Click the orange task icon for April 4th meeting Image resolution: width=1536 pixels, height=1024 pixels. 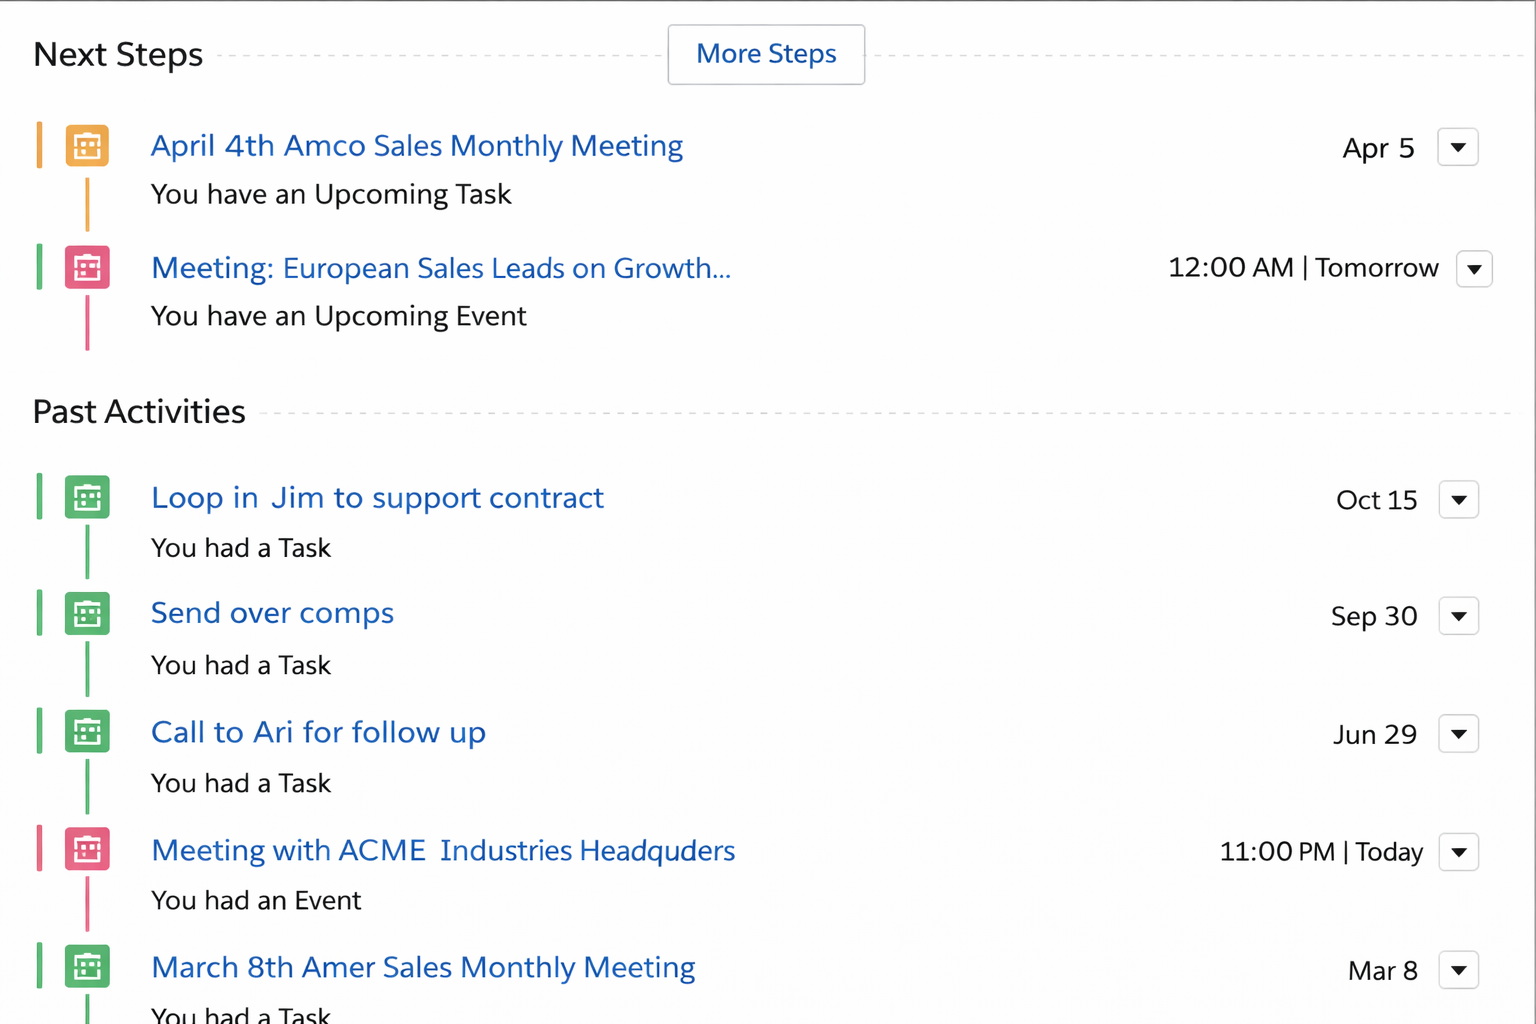tap(87, 146)
